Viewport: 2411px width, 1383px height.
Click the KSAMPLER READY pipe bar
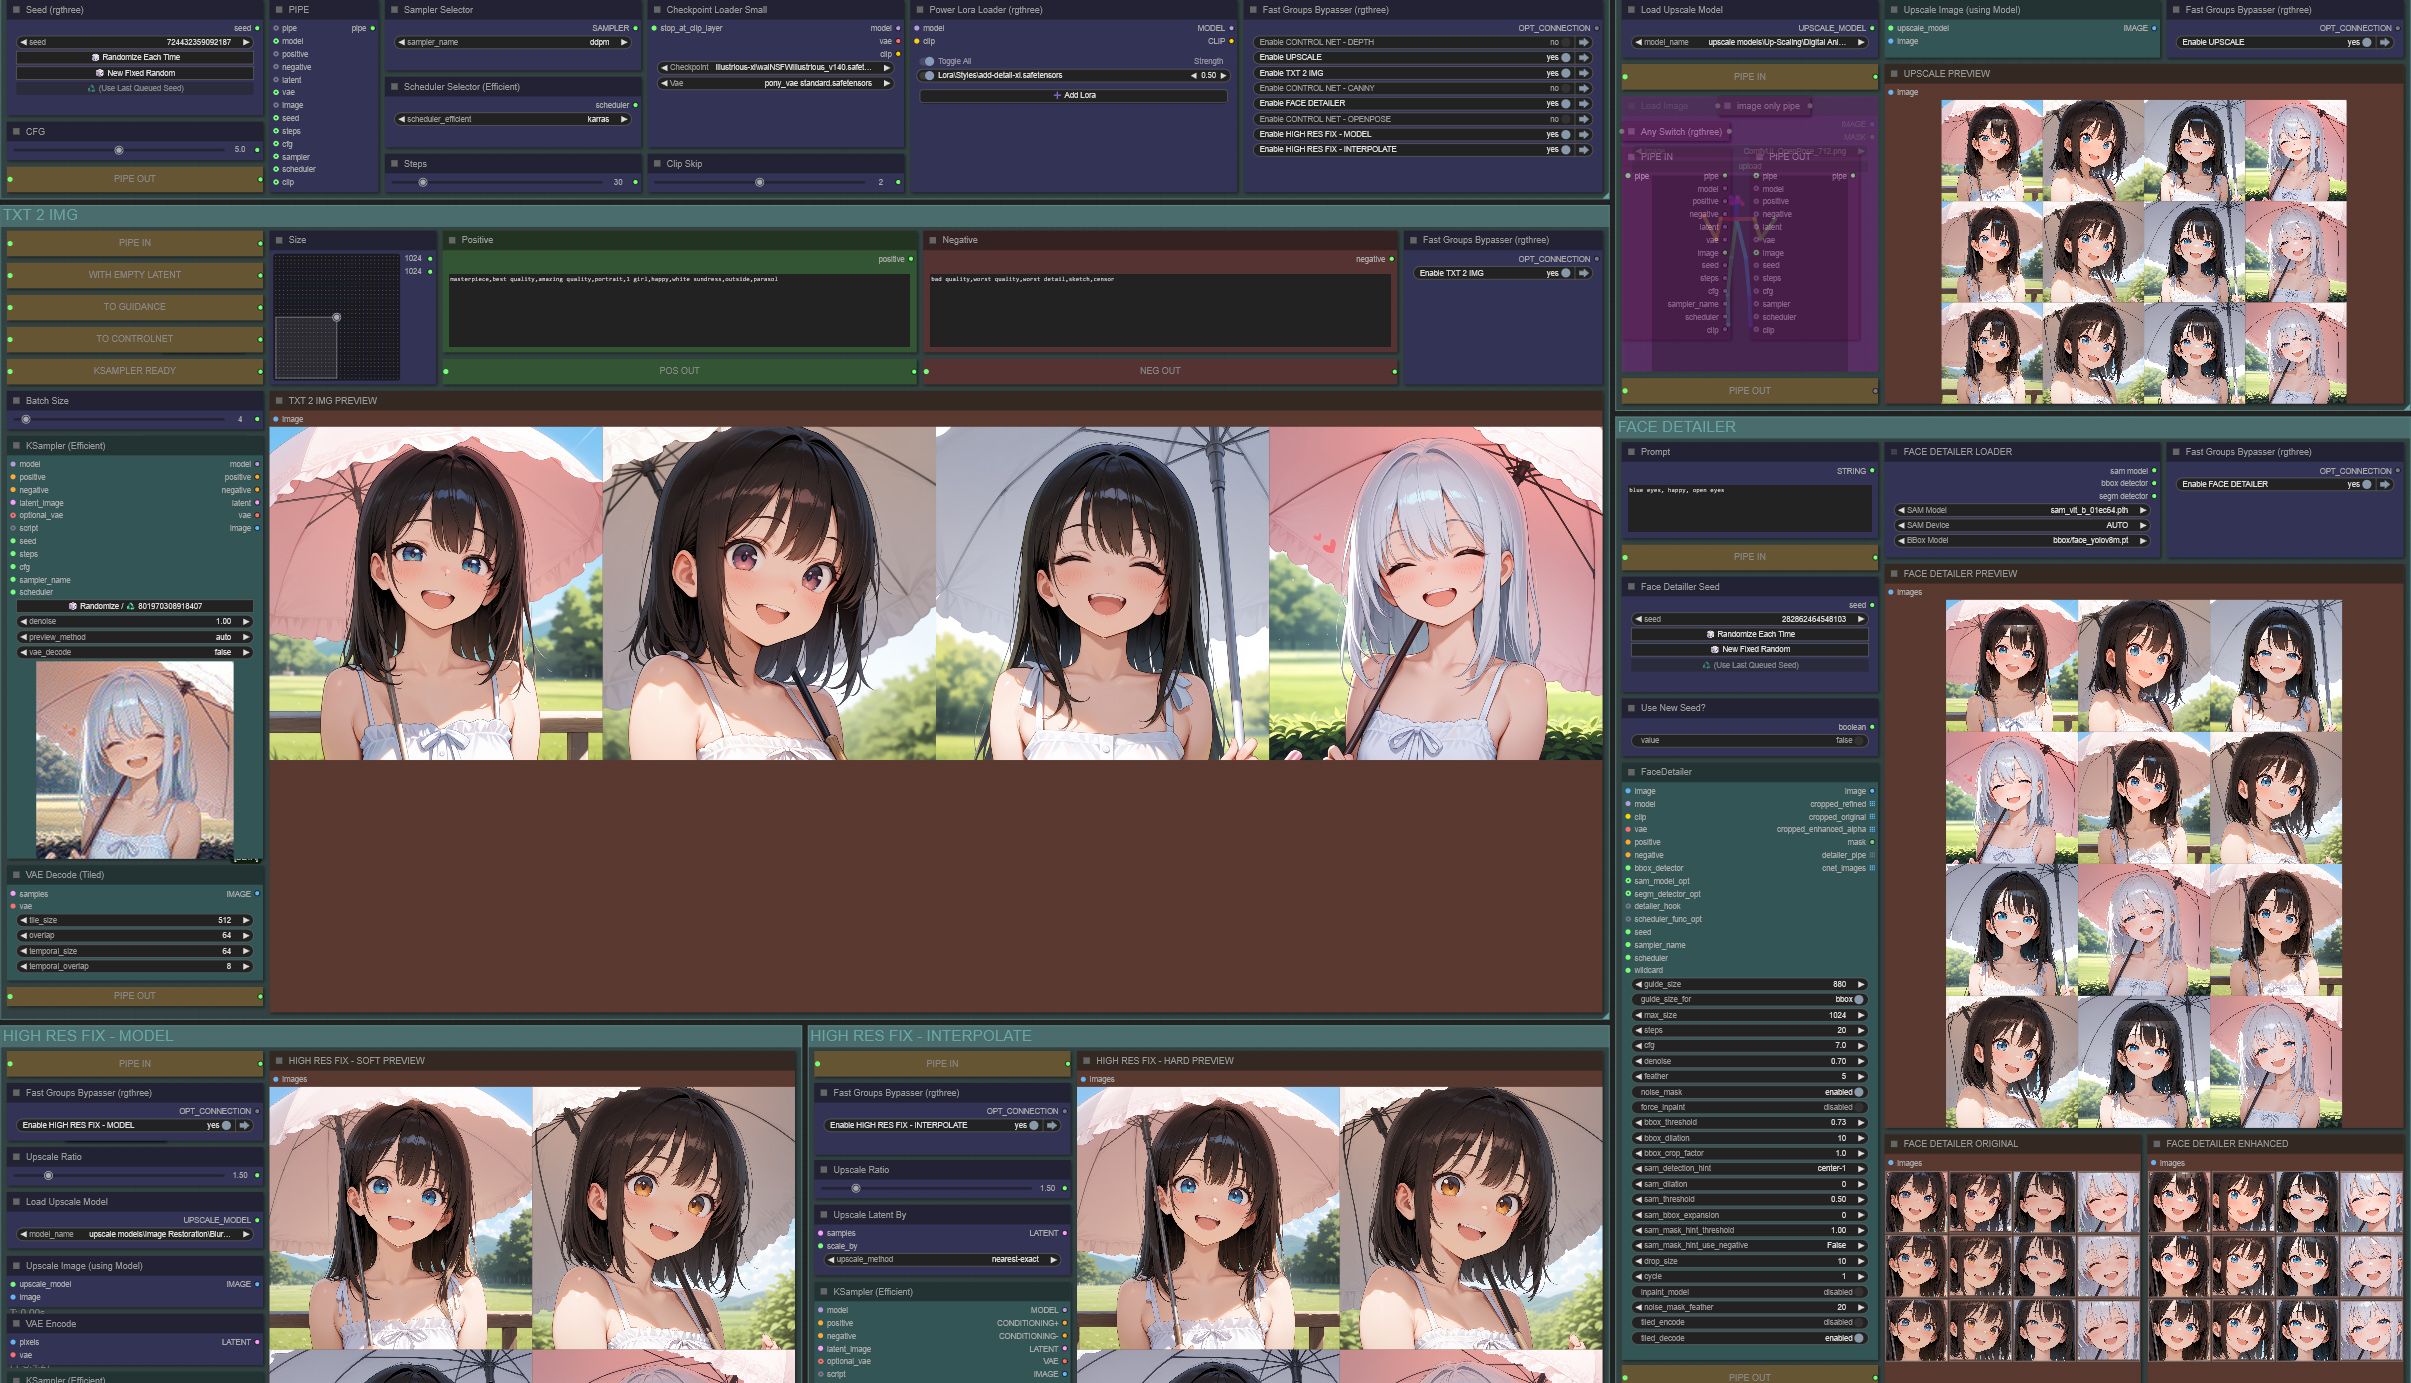tap(135, 371)
